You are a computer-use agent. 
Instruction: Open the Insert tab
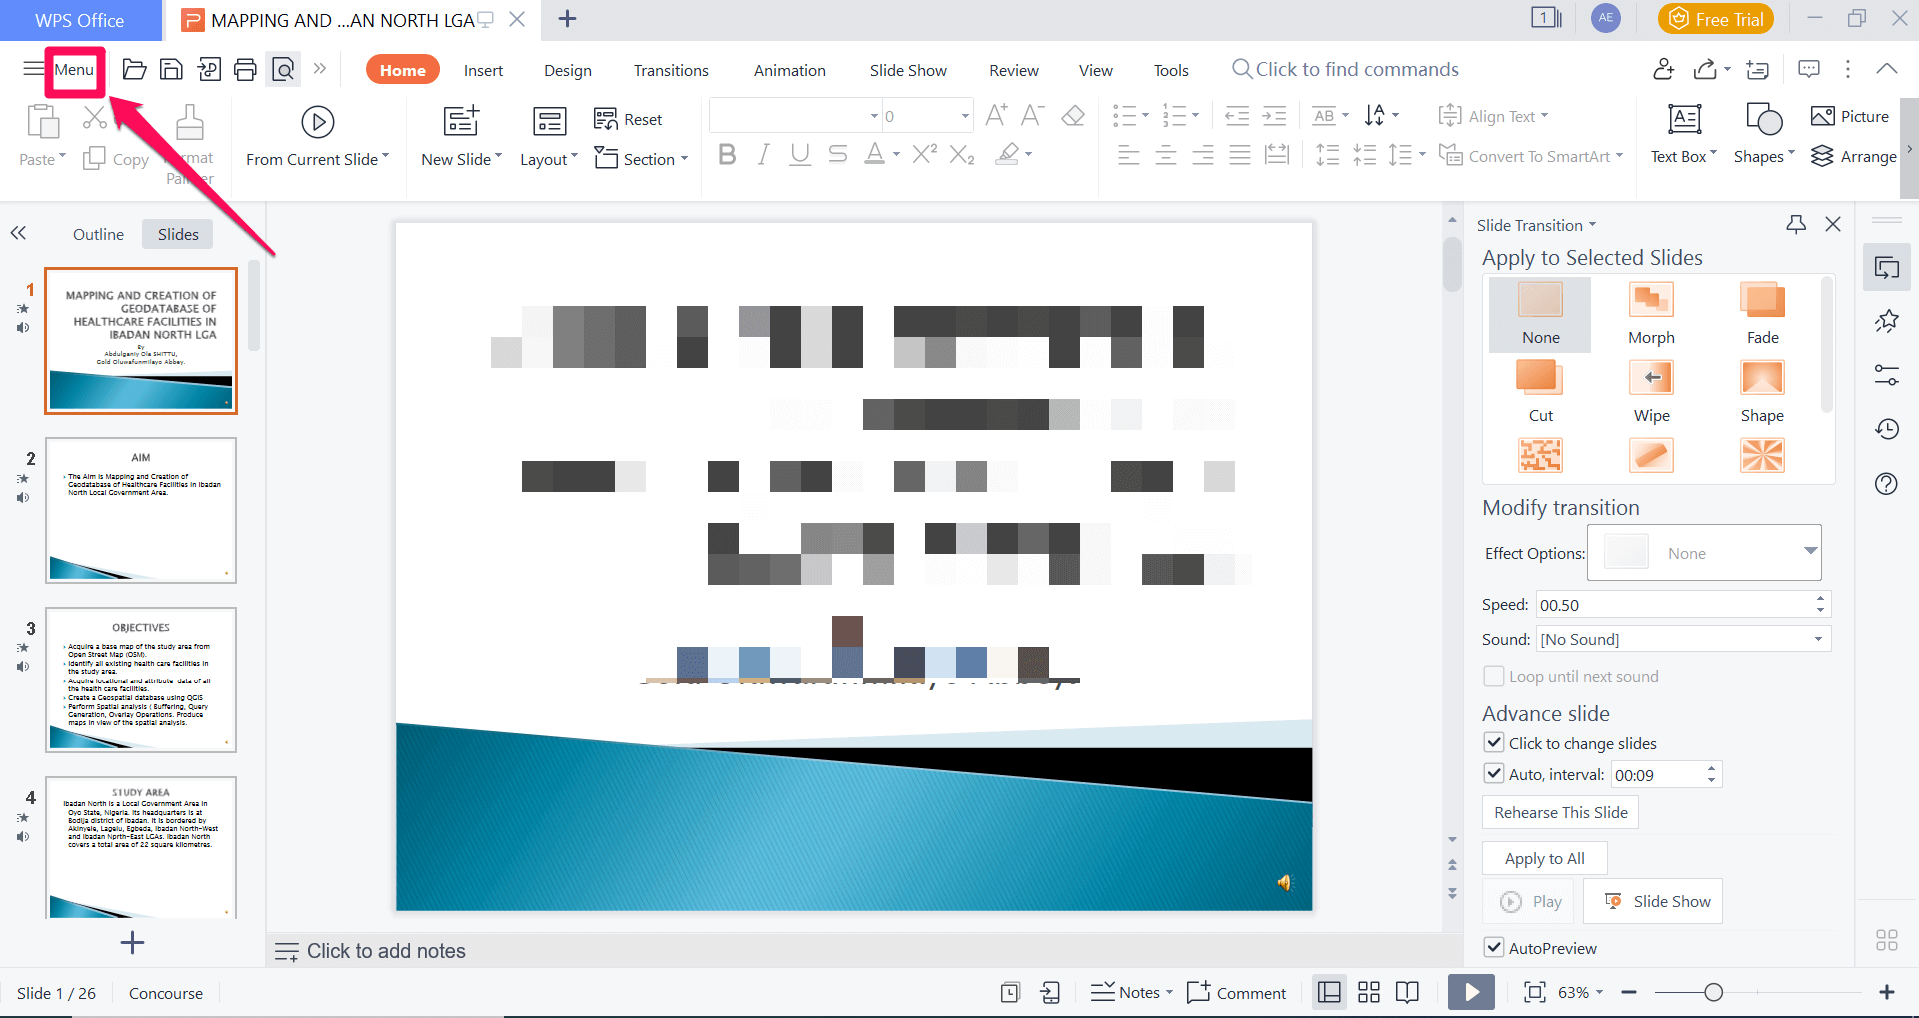483,70
